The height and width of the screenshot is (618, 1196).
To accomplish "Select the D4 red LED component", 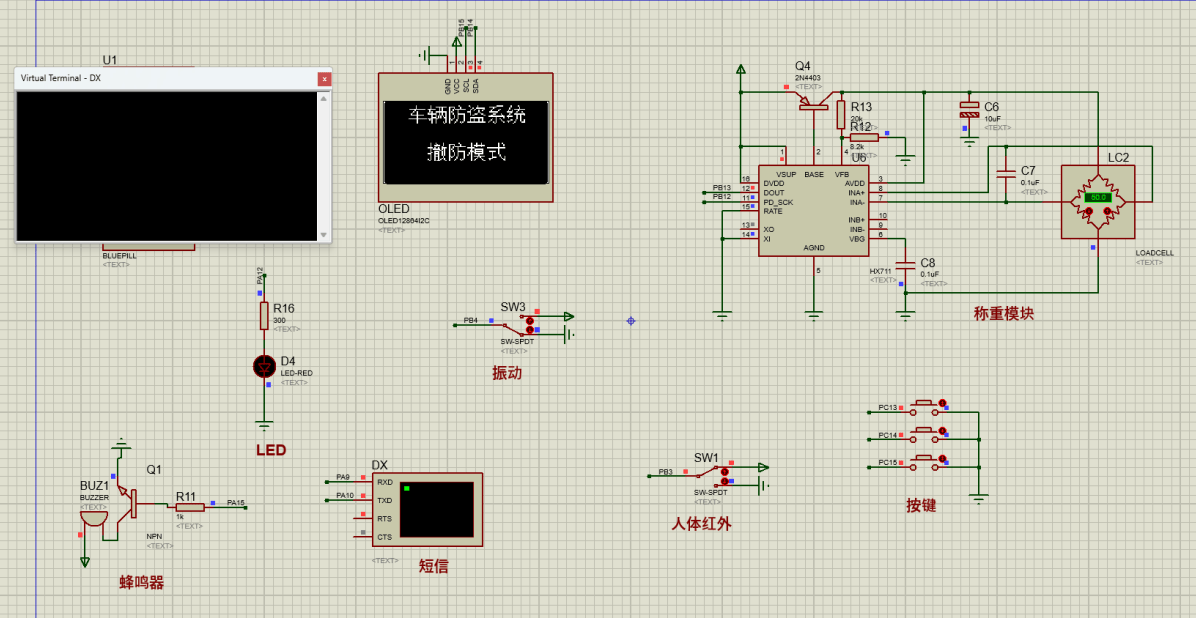I will (x=264, y=367).
